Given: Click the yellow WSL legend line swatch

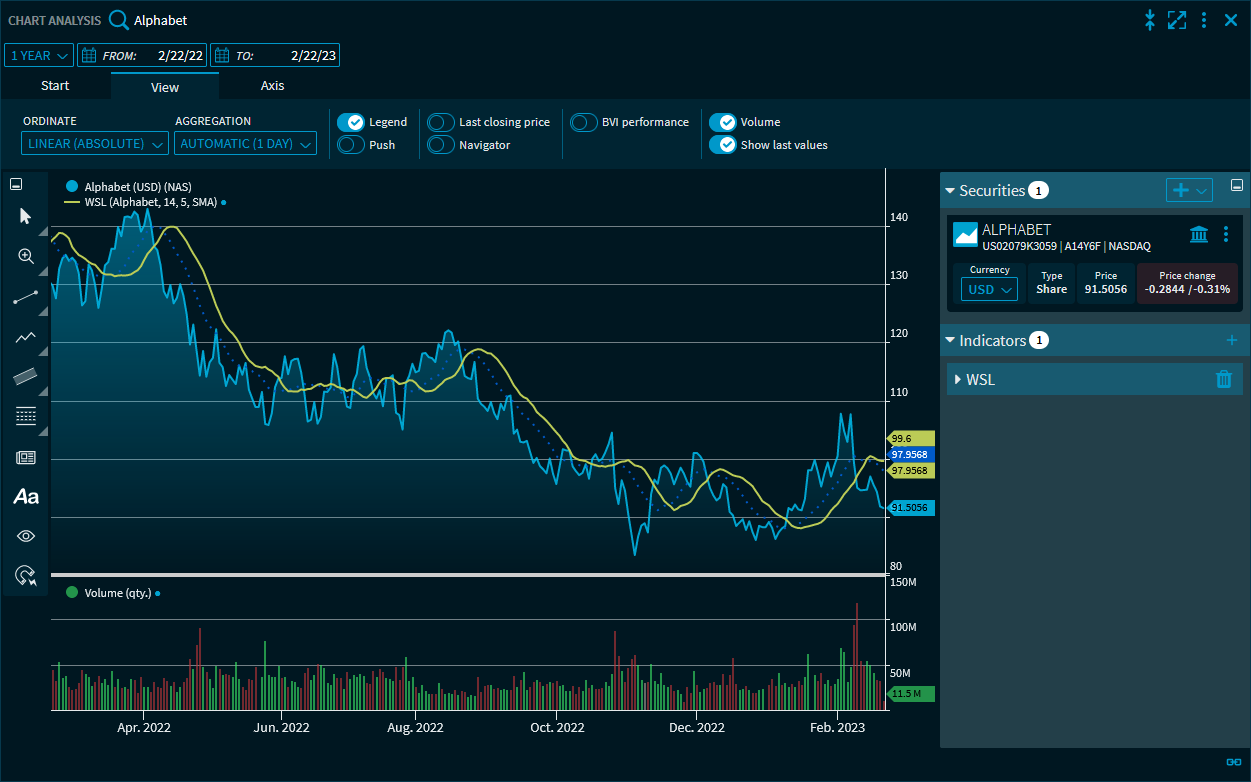Looking at the screenshot, I should [x=71, y=202].
